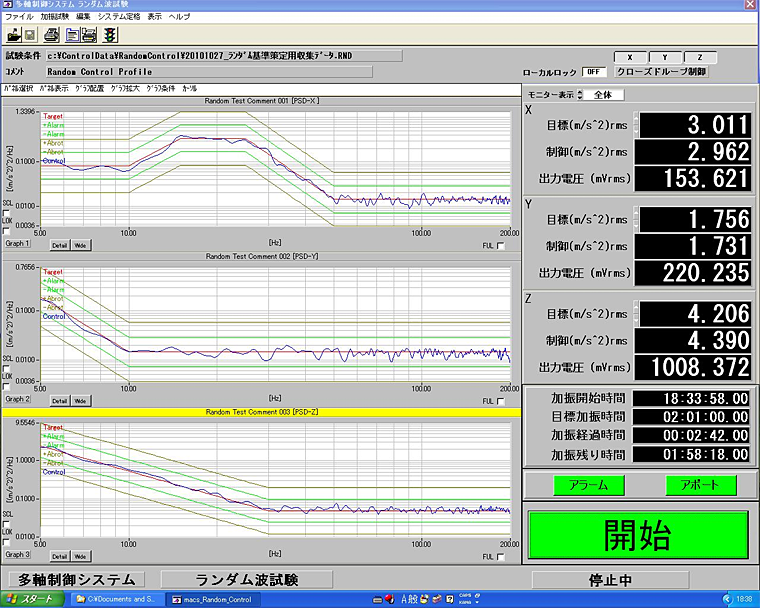
Task: Toggle SCL checkbox on Graph 1
Action: point(6,212)
